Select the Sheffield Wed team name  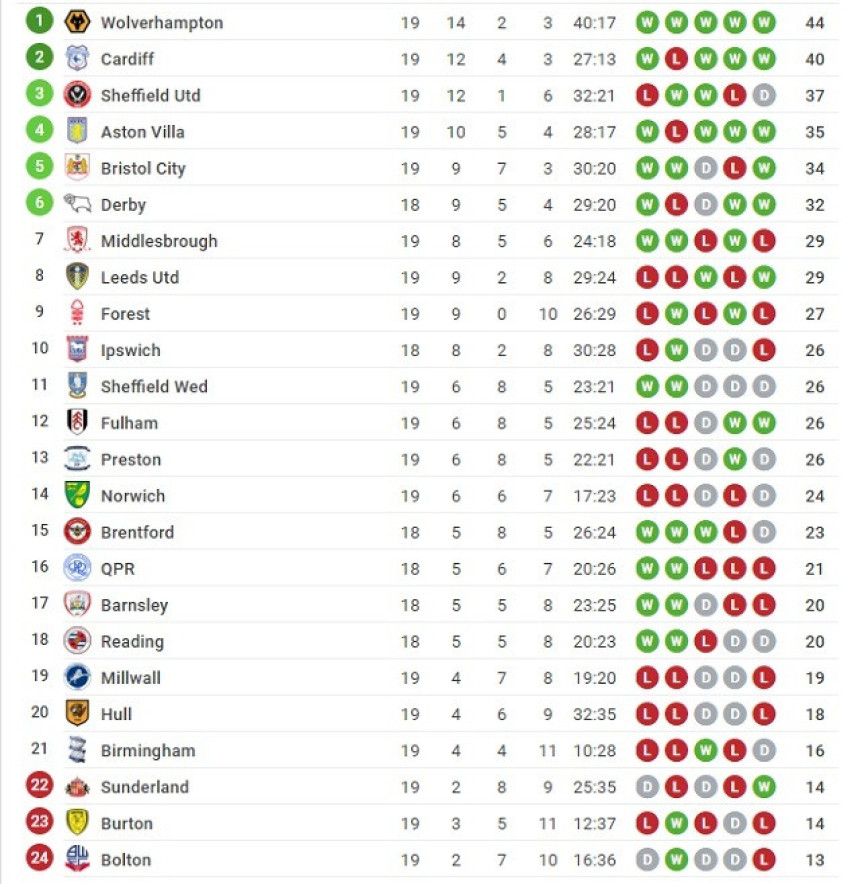point(154,386)
